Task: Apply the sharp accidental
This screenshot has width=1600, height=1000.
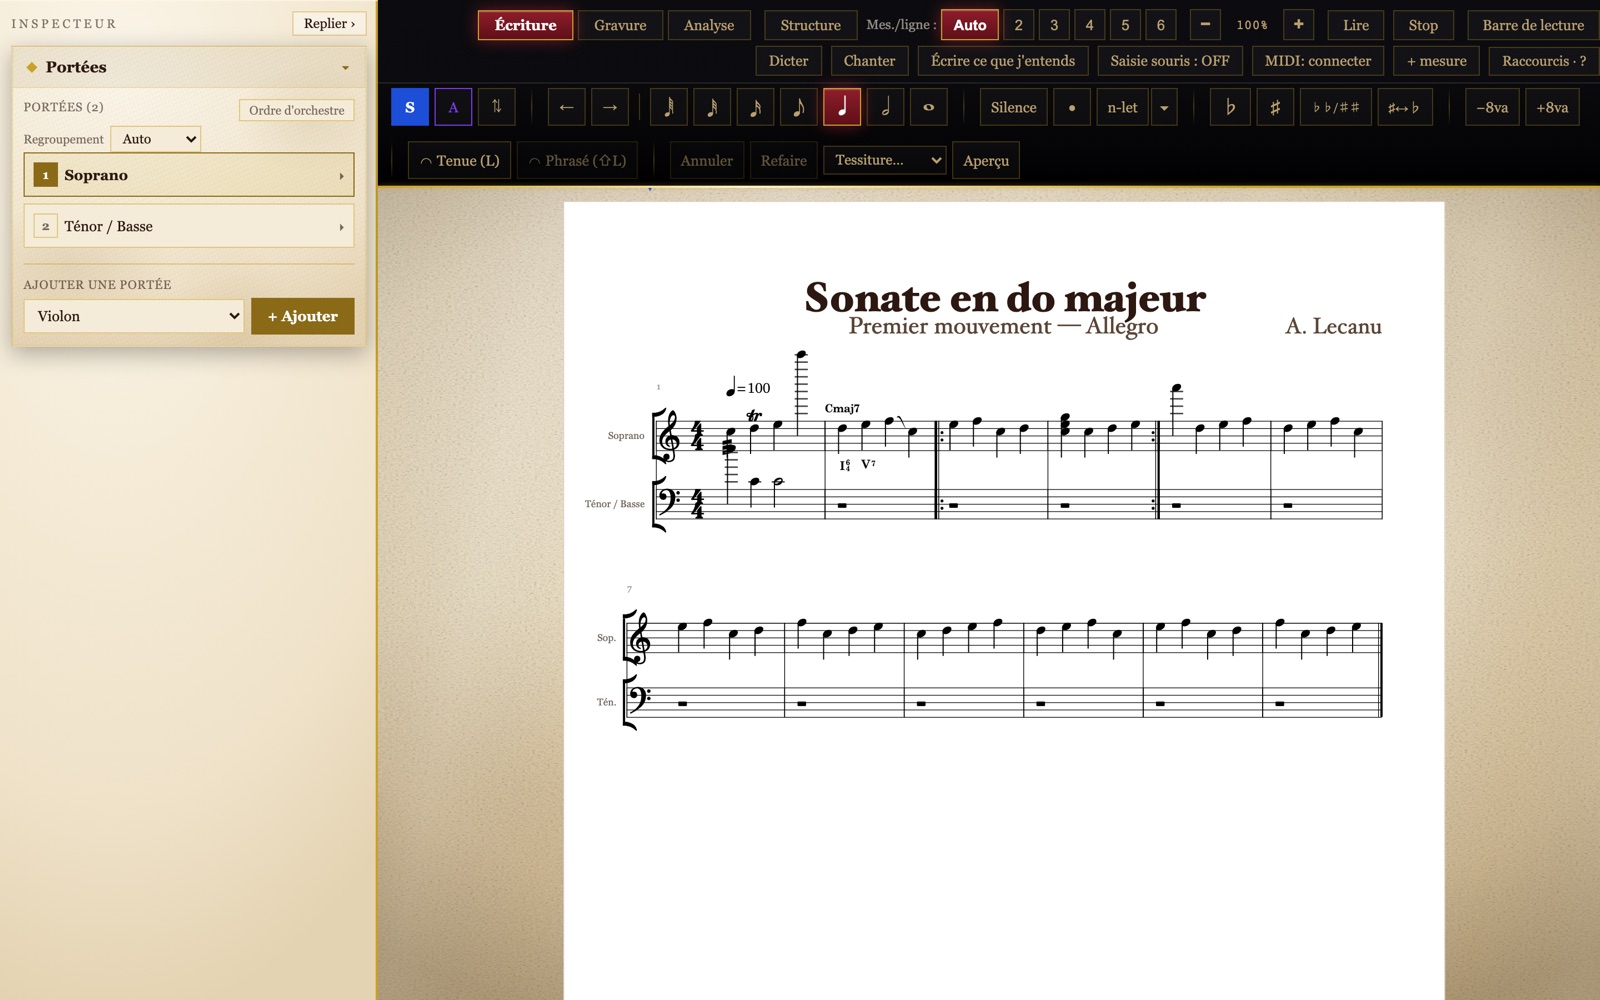Action: [1274, 107]
